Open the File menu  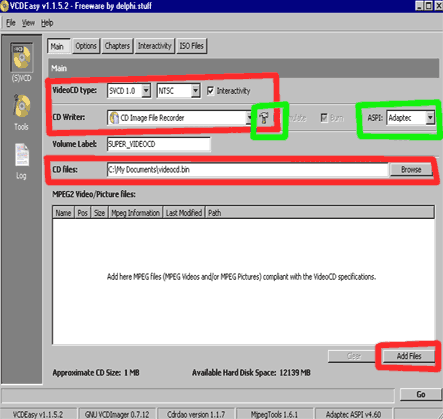tap(11, 23)
